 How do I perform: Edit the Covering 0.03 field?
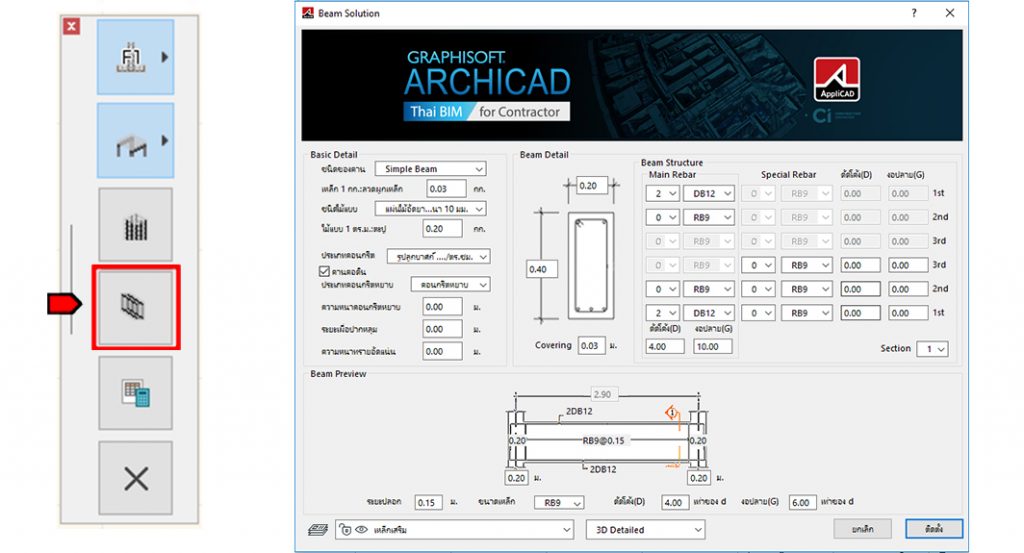click(x=591, y=345)
